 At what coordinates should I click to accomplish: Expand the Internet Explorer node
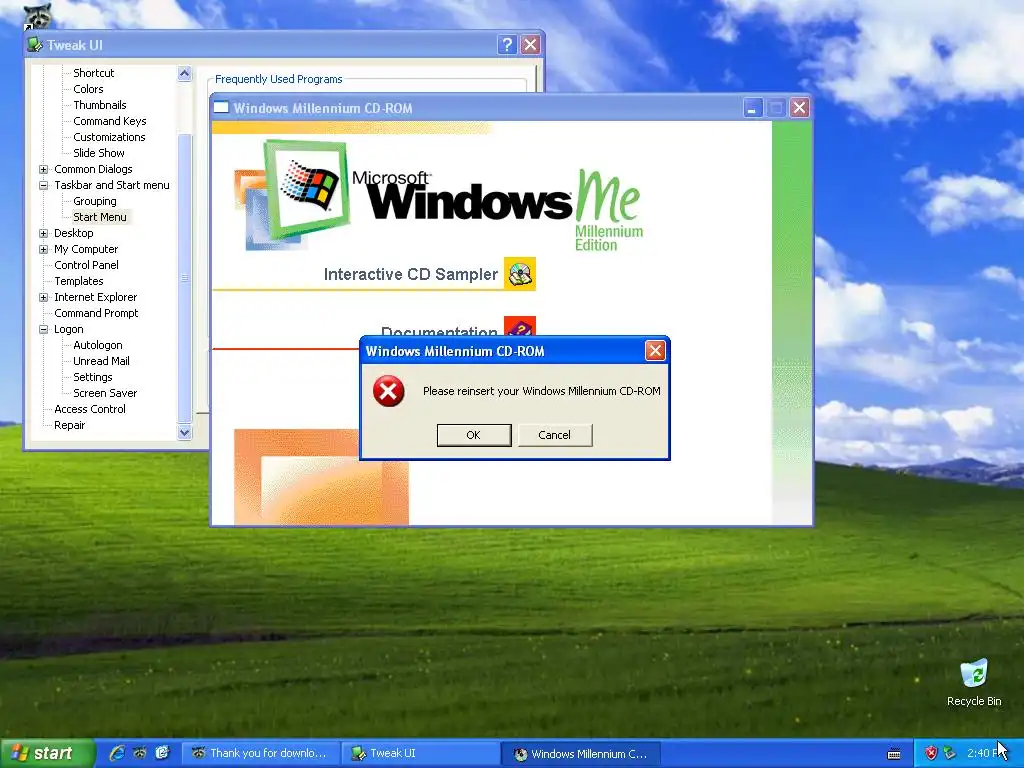[44, 297]
